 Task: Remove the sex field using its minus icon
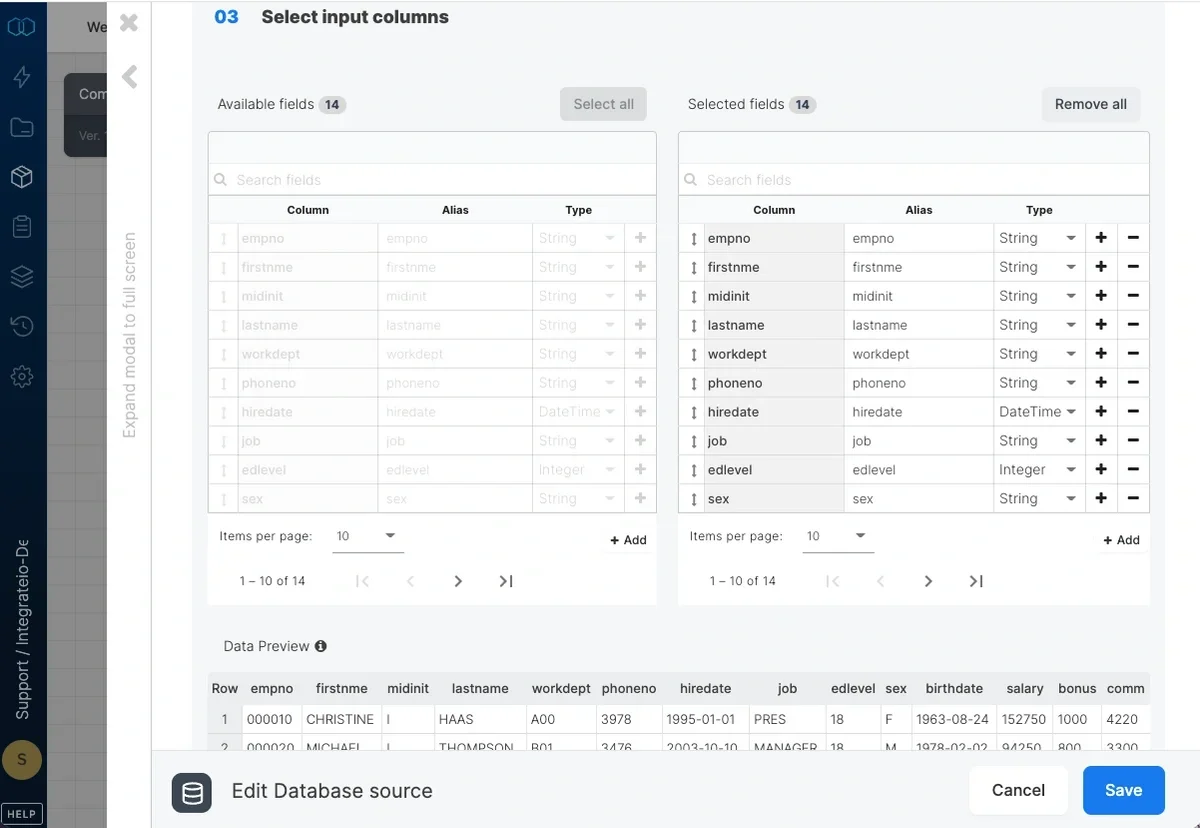tap(1134, 498)
